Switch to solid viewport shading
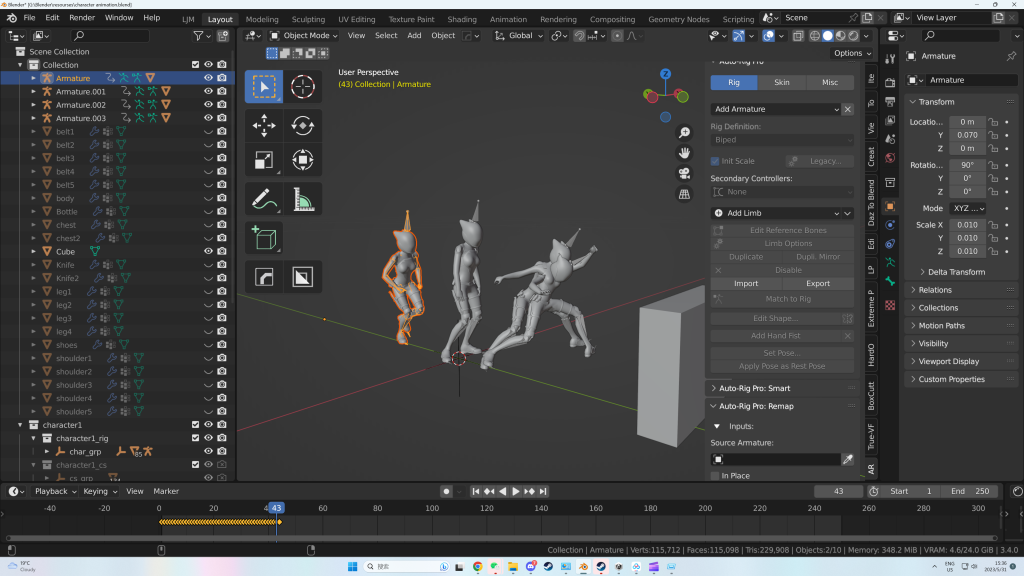 tap(827, 36)
